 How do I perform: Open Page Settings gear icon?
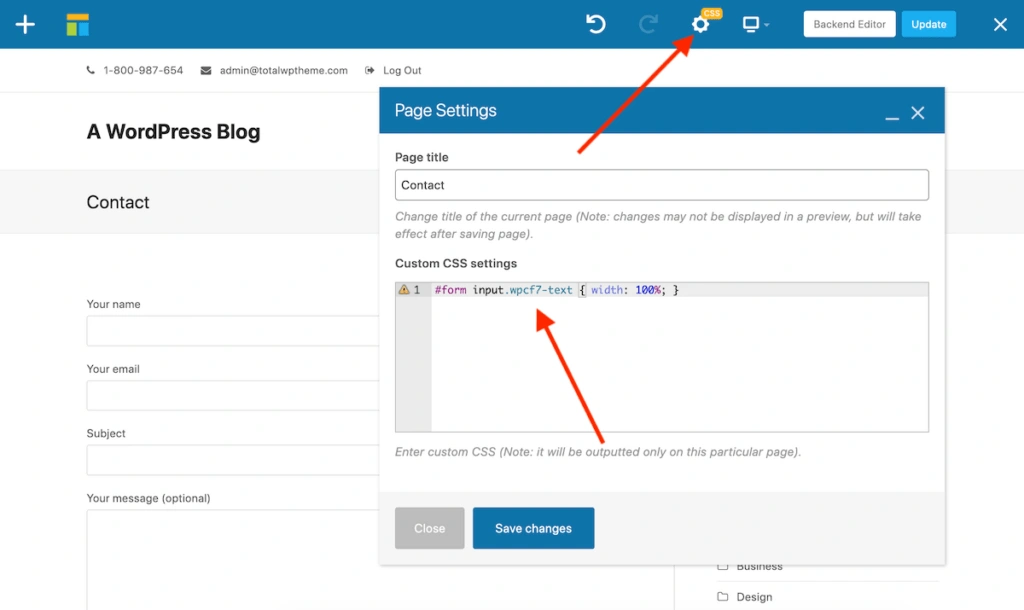pyautogui.click(x=700, y=24)
